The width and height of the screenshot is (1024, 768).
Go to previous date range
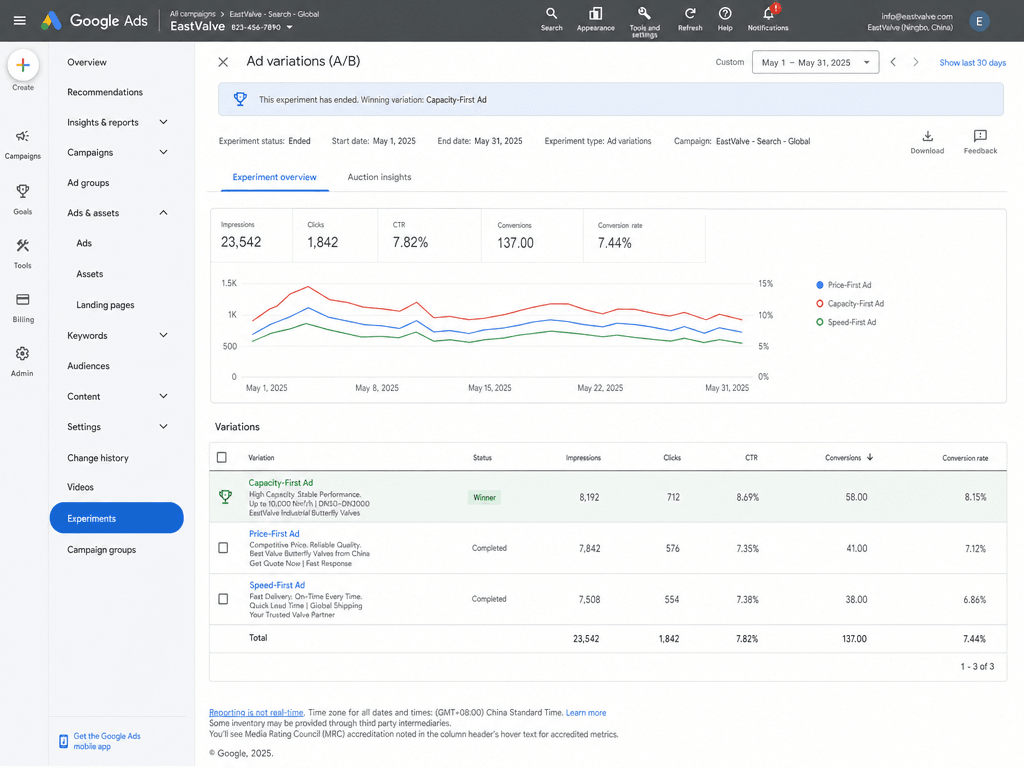tap(893, 62)
